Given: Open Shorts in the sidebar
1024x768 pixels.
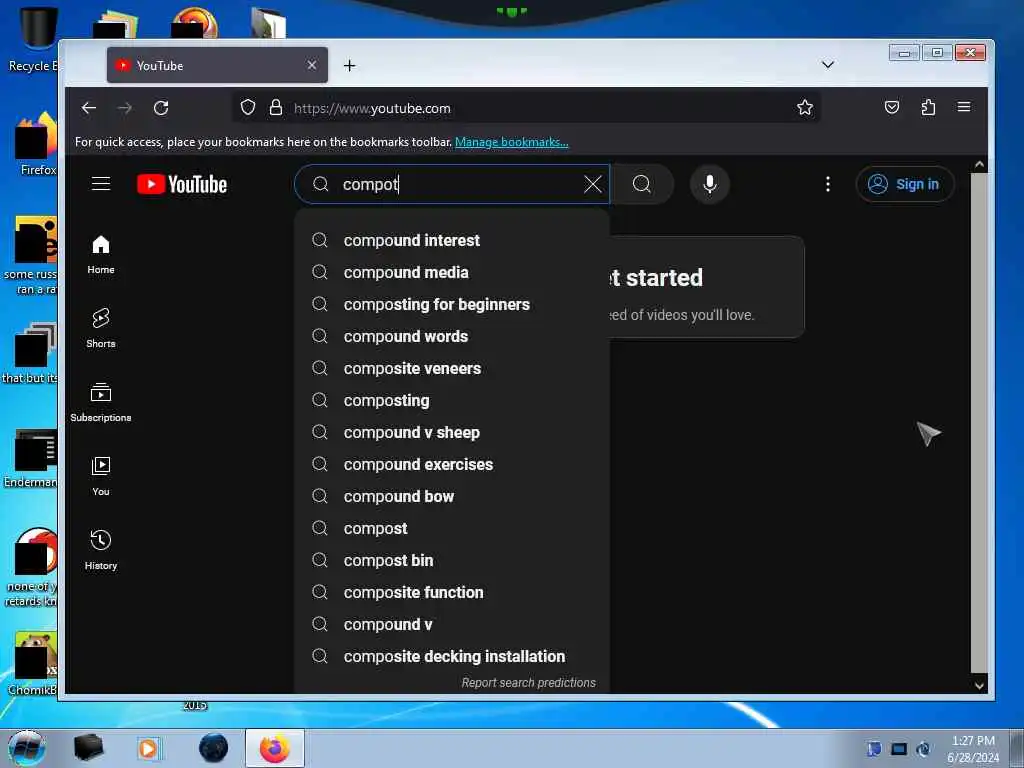Looking at the screenshot, I should [x=101, y=328].
